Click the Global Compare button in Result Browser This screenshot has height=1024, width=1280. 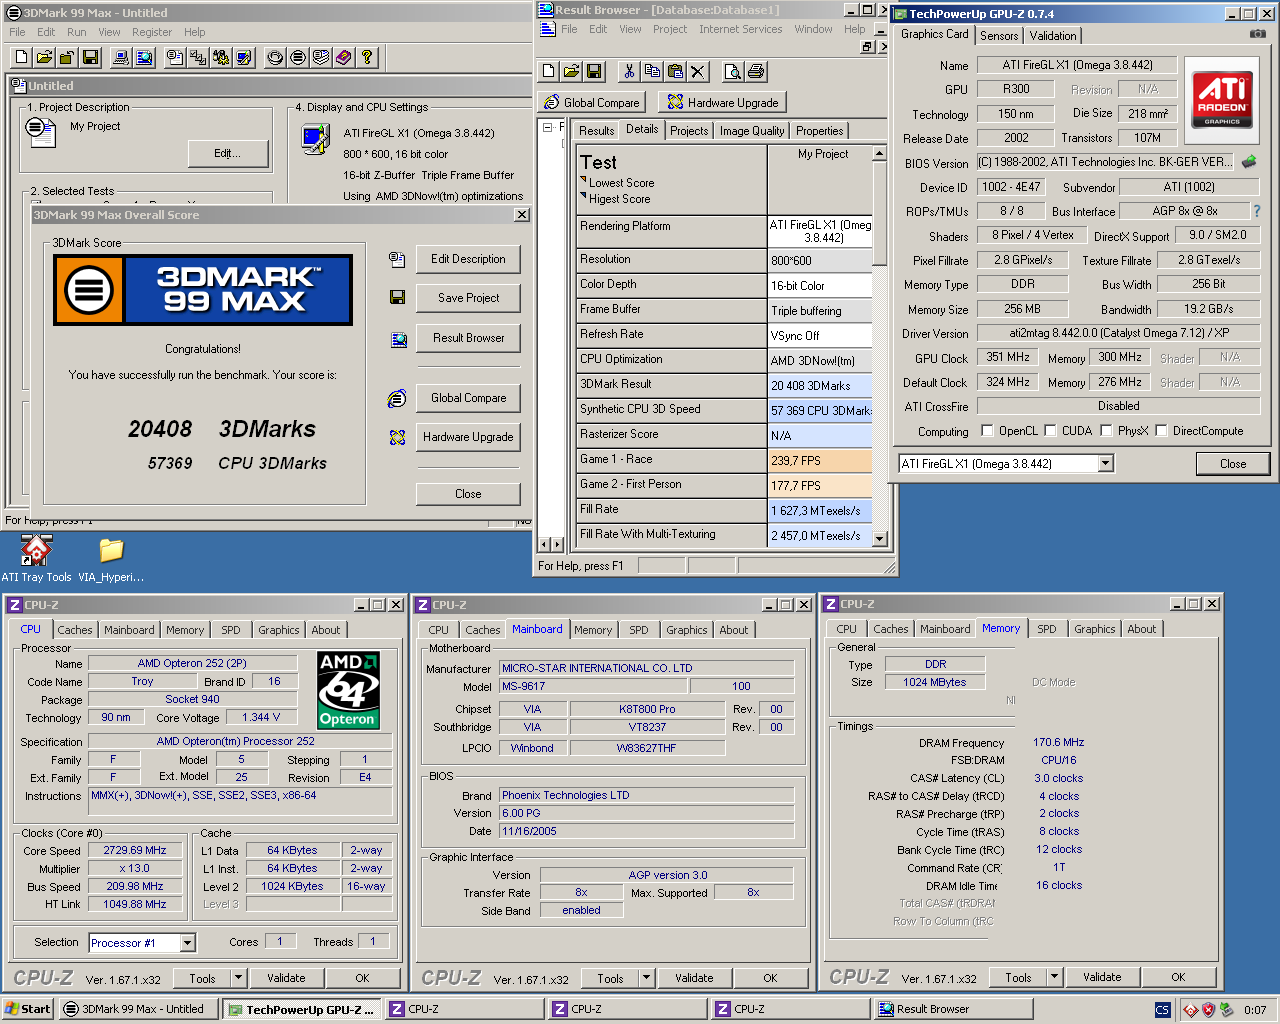tap(592, 102)
